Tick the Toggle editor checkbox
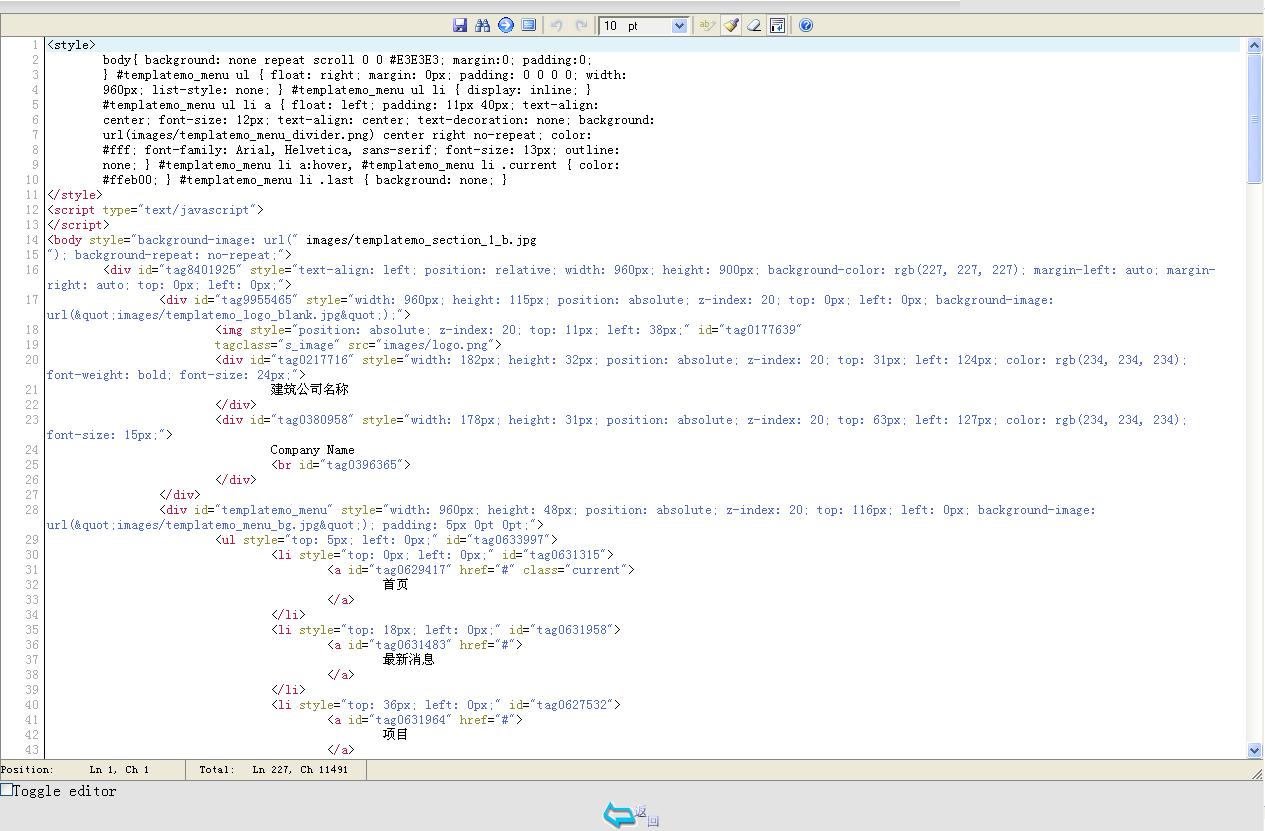The width and height of the screenshot is (1265, 831). [x=7, y=790]
